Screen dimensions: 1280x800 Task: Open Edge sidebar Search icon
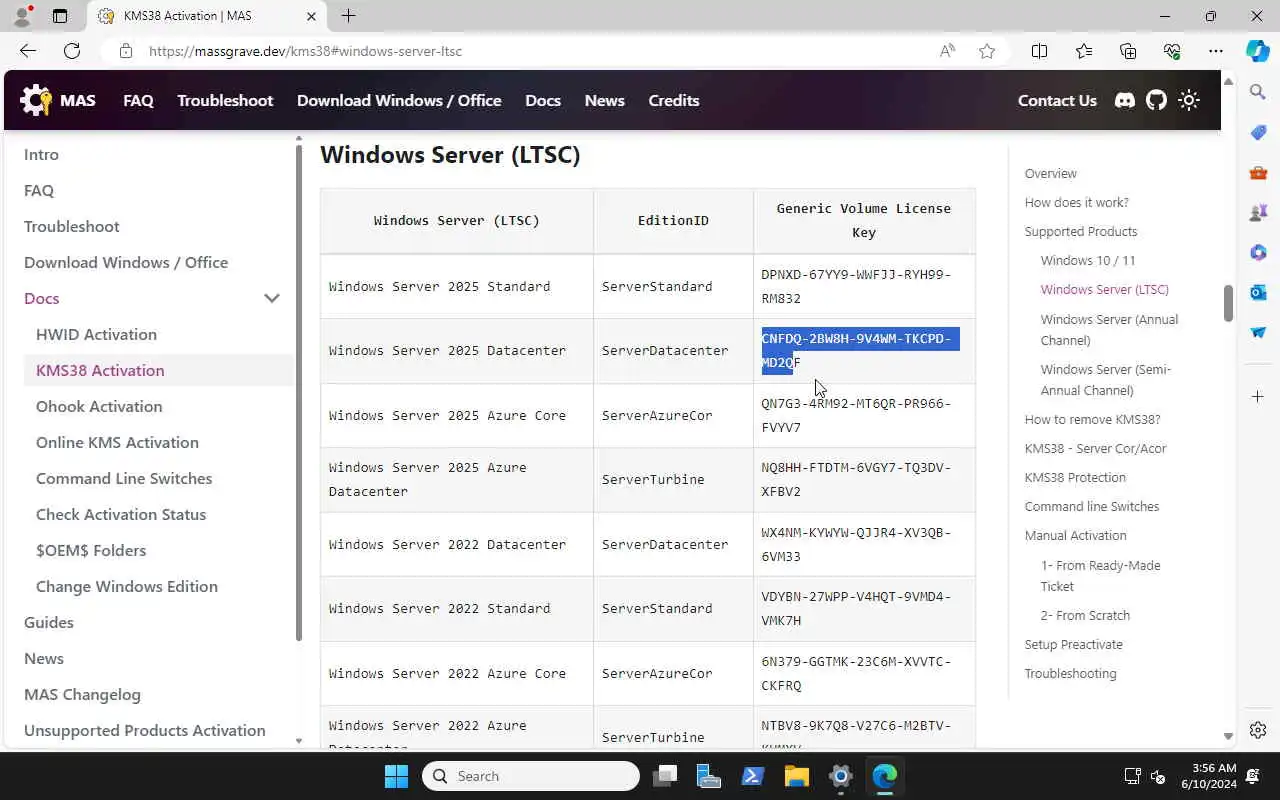(1258, 92)
